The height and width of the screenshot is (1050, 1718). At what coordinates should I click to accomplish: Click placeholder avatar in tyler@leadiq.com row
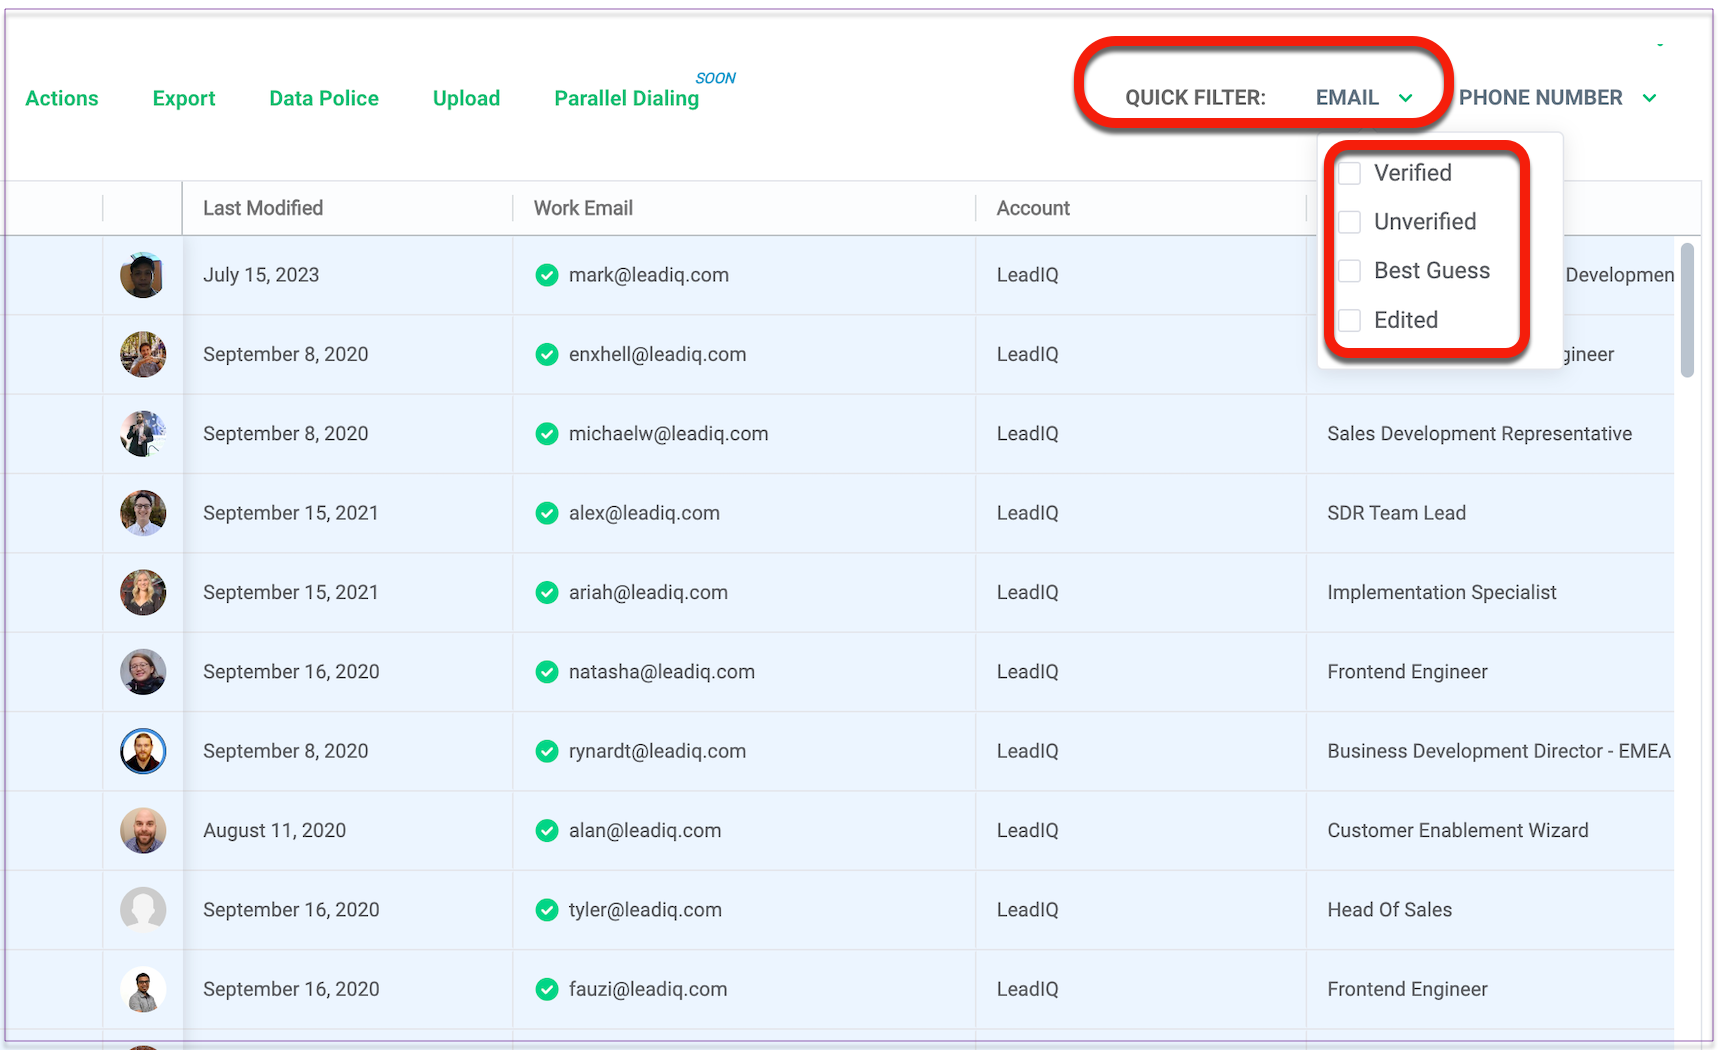[143, 910]
